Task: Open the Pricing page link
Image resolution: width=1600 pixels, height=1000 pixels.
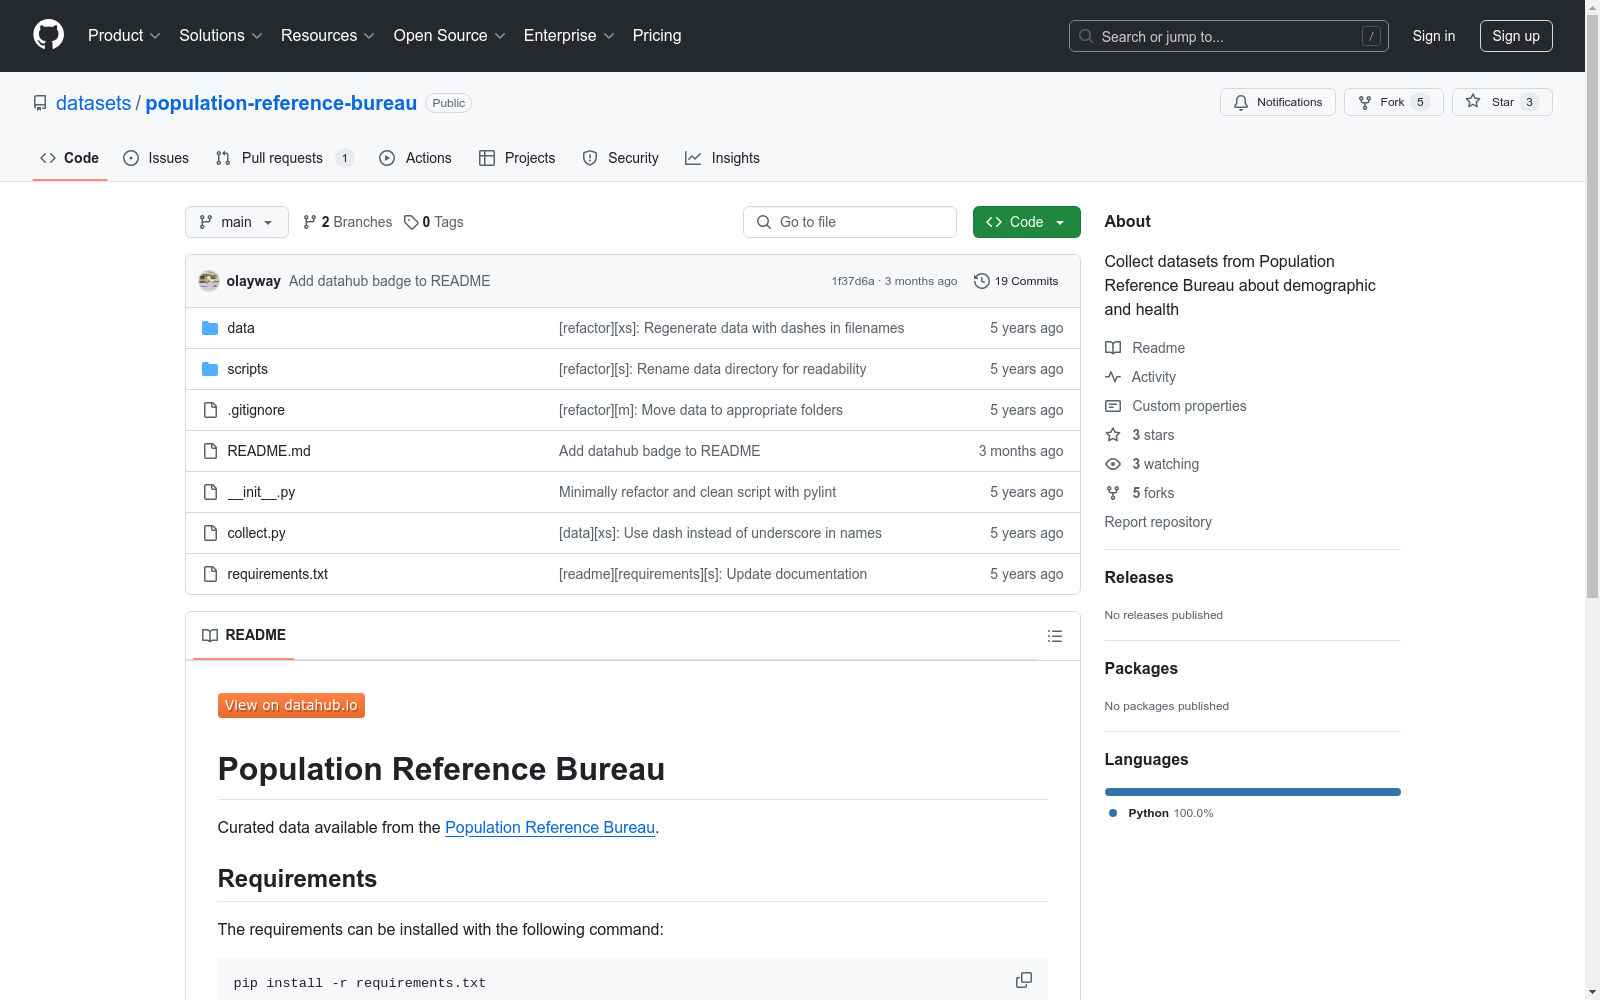Action: [x=657, y=35]
